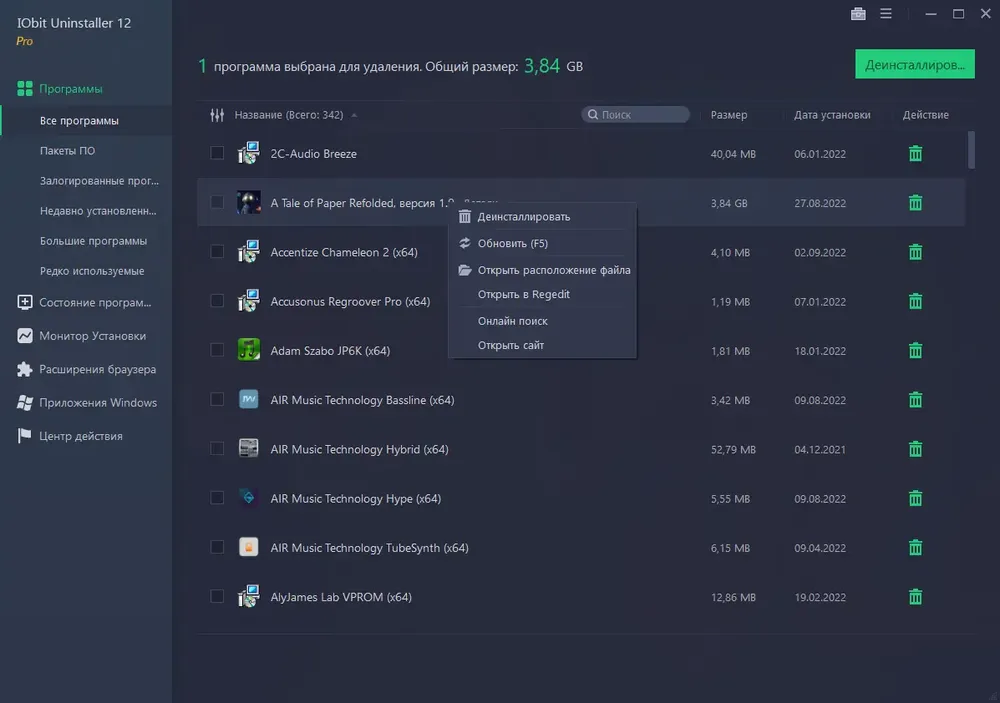Check the box for Accentize Chameleon 2

pyautogui.click(x=217, y=251)
